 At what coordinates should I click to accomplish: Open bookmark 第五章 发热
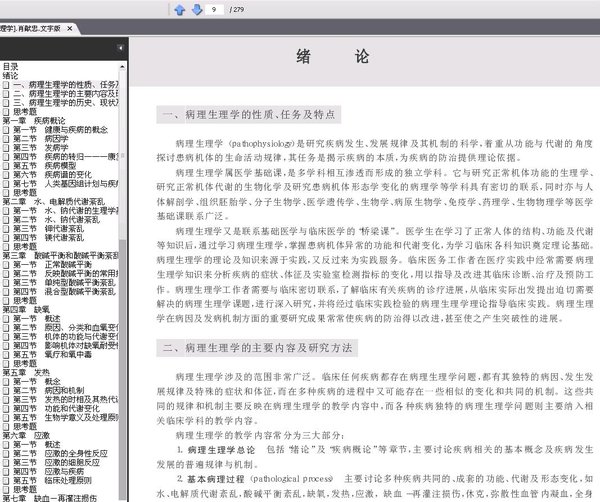click(x=26, y=373)
